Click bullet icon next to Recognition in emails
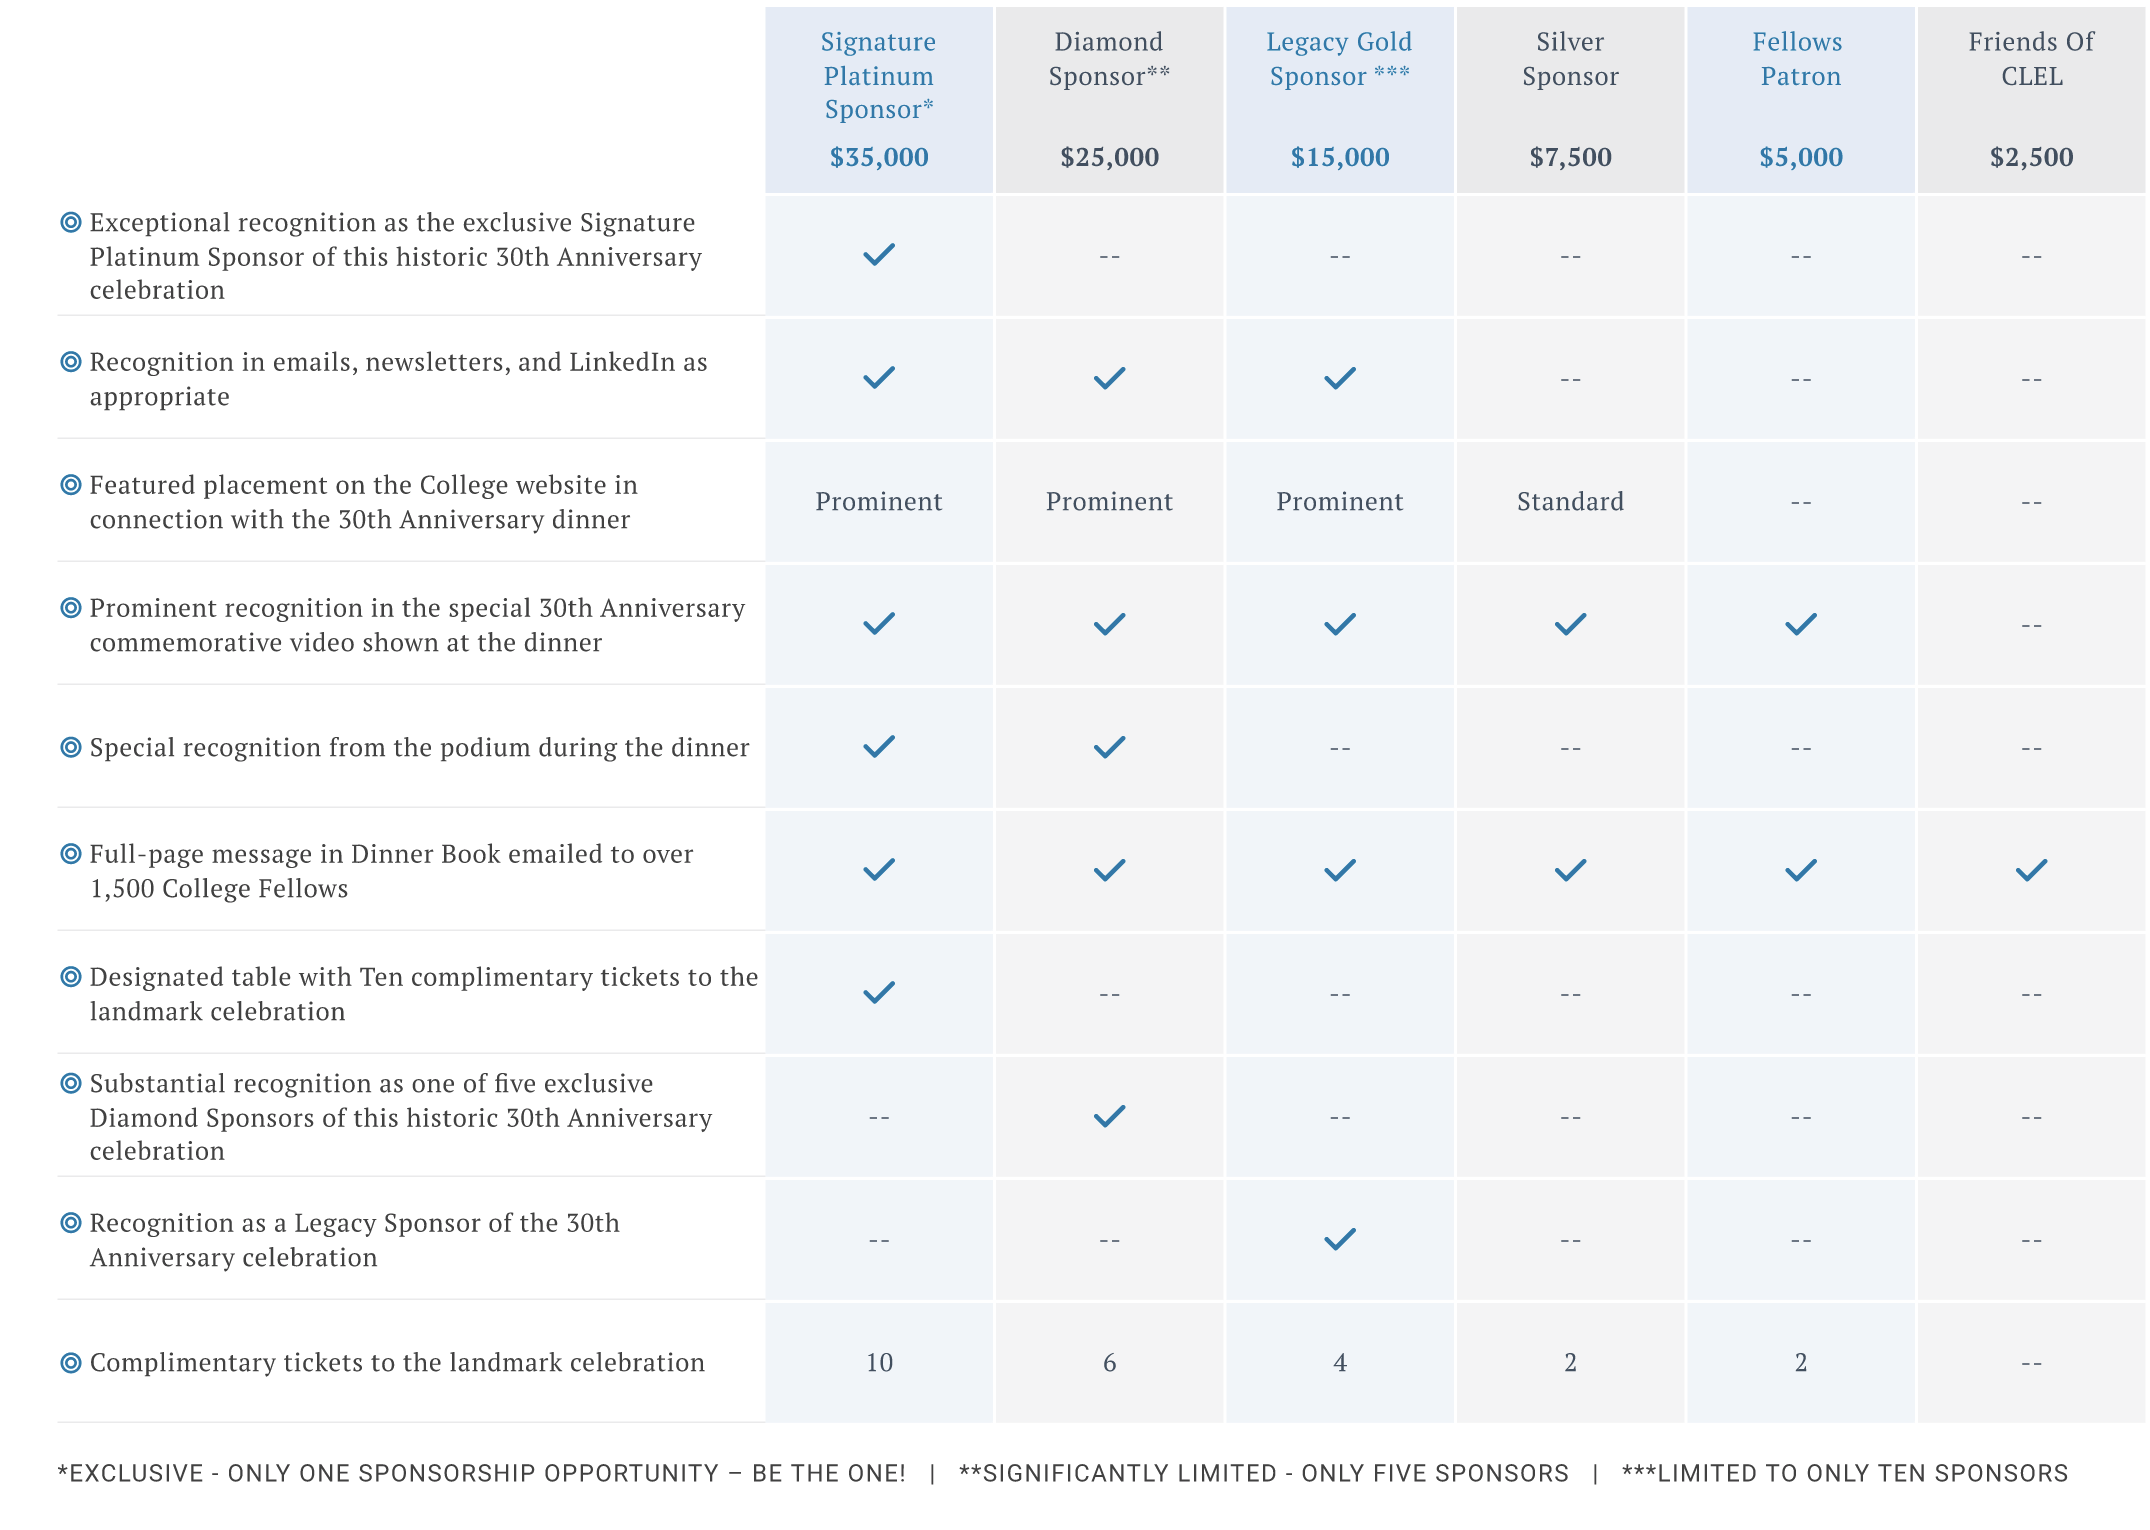2150x1530 pixels. (71, 361)
